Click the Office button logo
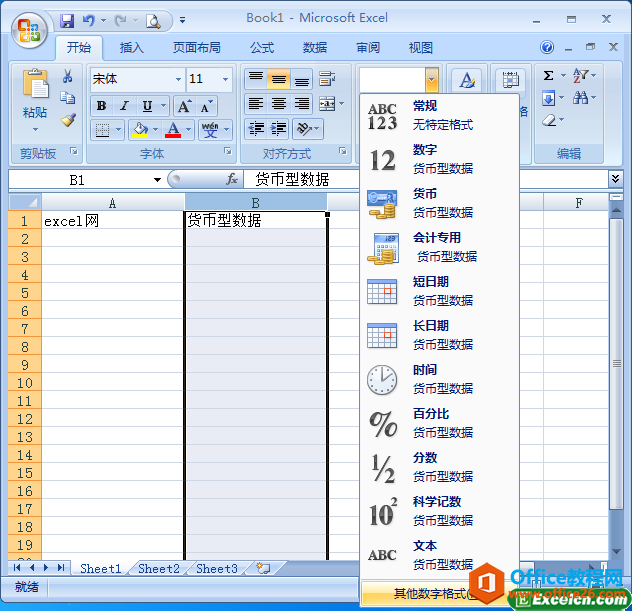The image size is (632, 611). coord(29,31)
